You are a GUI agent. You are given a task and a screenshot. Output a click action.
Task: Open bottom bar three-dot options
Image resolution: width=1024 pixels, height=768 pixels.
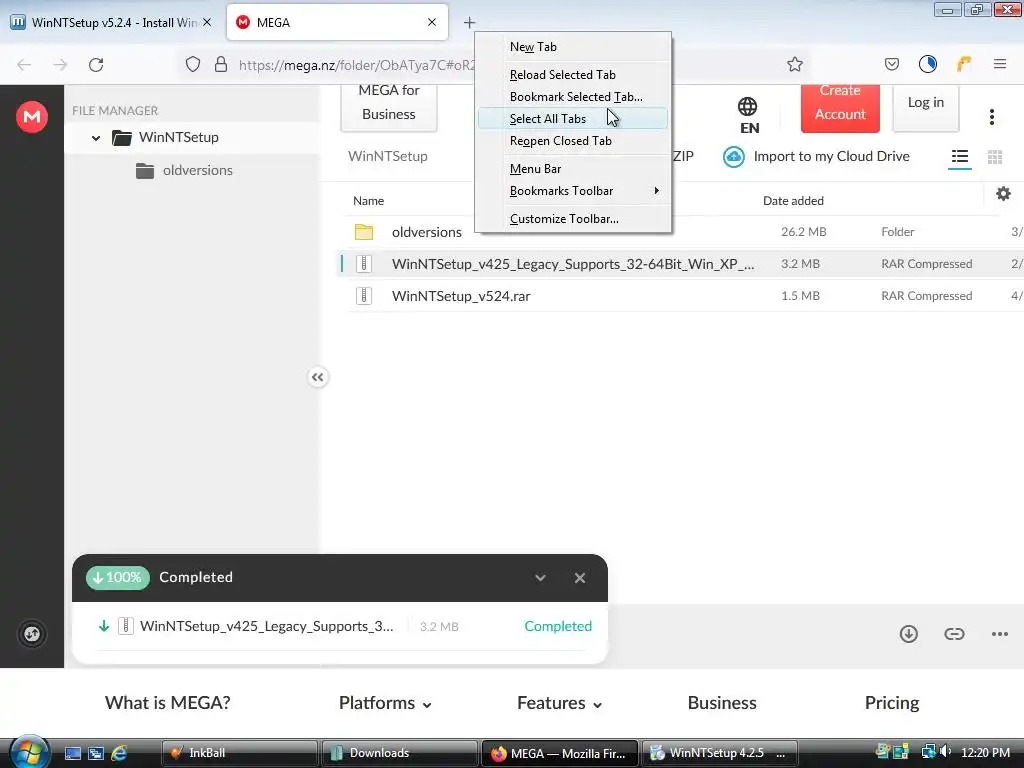[x=999, y=633]
